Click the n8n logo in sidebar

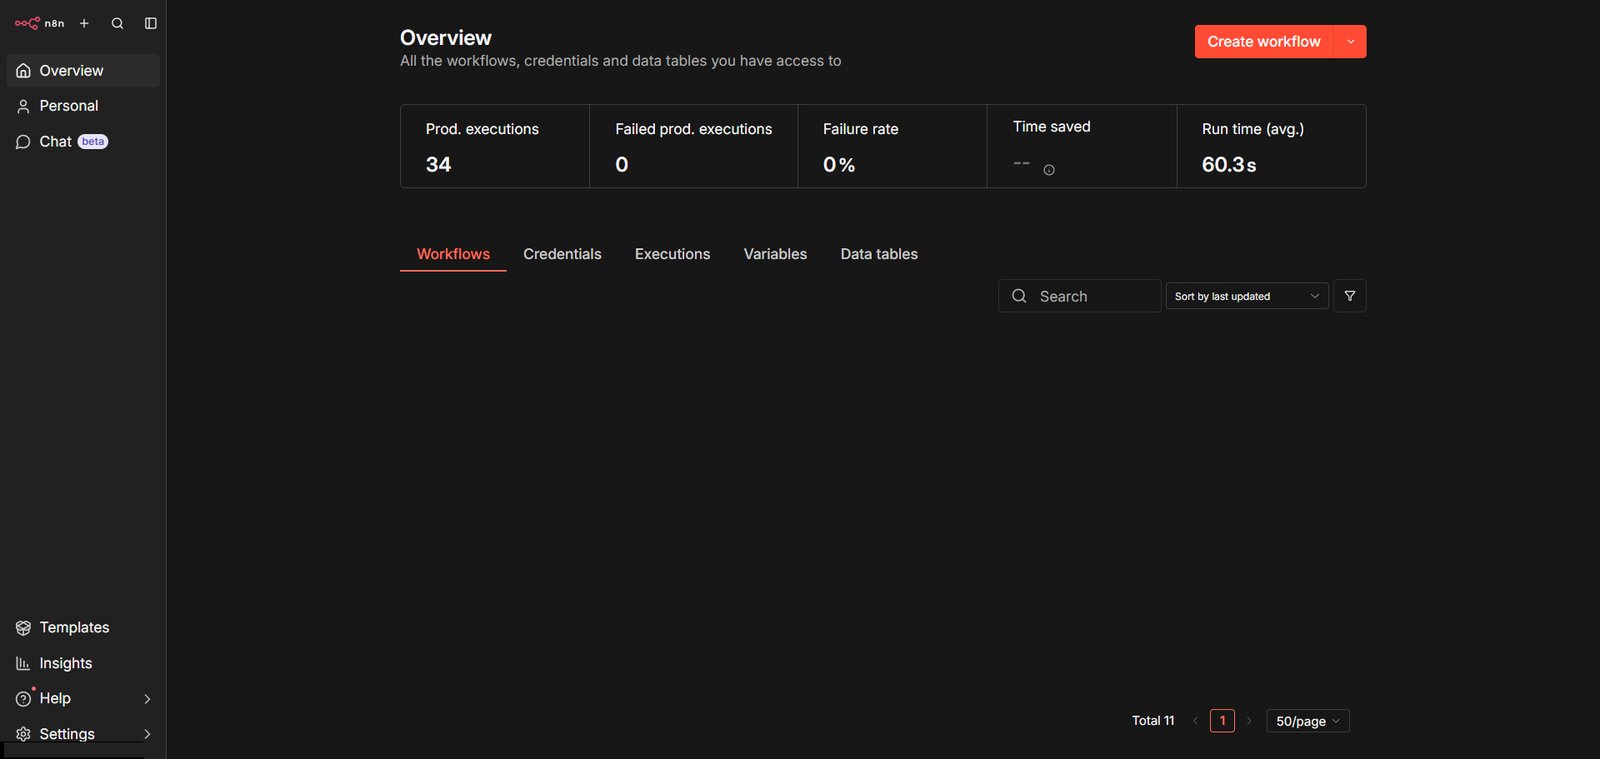click(x=39, y=23)
